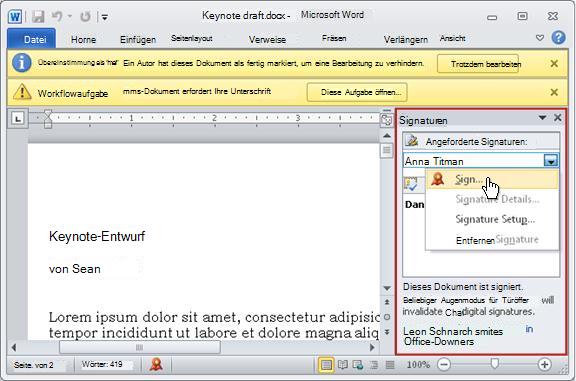Click the blue info icon in message bar
The image size is (576, 381).
pyautogui.click(x=21, y=63)
